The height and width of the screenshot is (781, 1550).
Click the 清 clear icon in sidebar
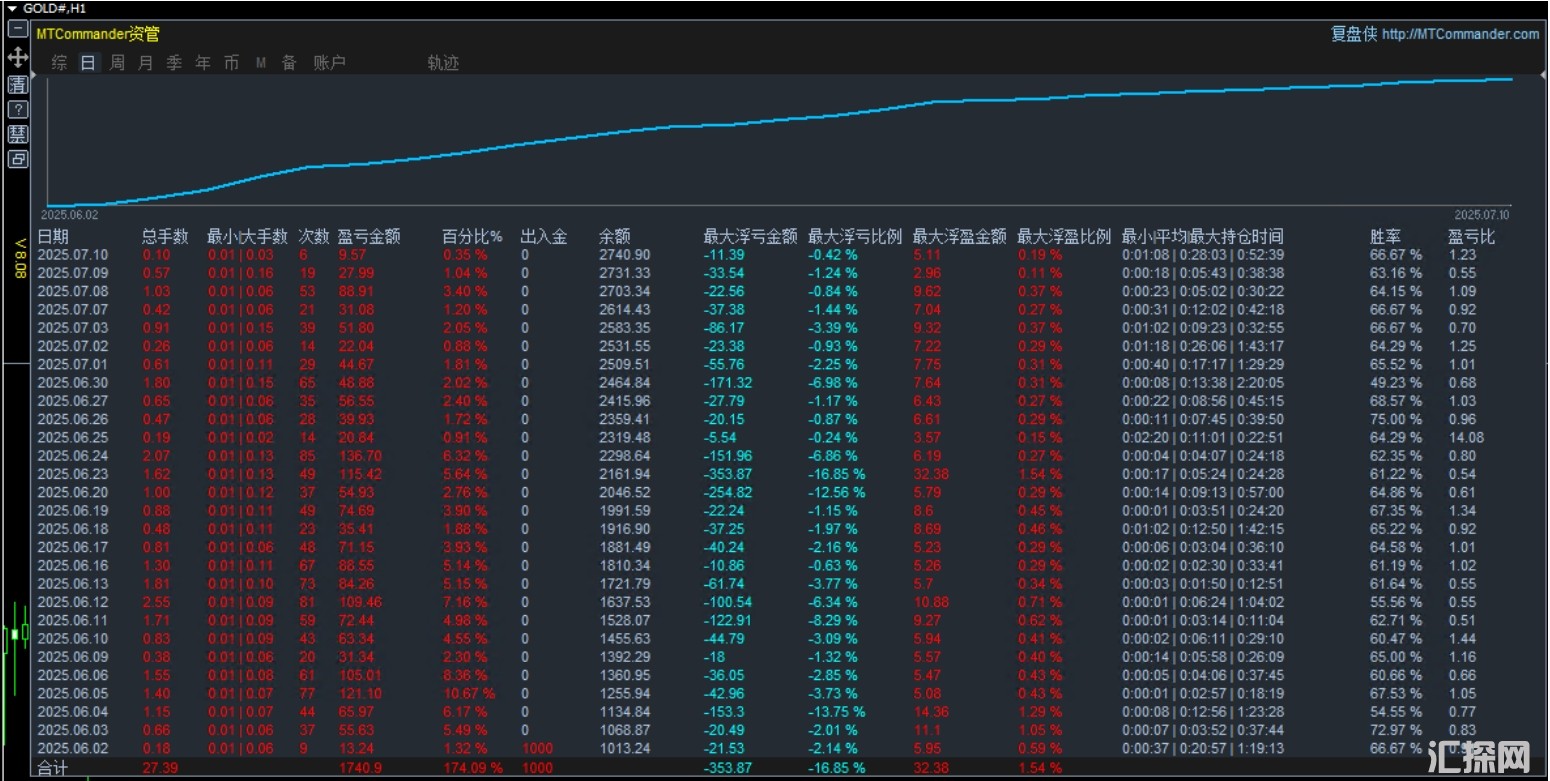pyautogui.click(x=18, y=83)
